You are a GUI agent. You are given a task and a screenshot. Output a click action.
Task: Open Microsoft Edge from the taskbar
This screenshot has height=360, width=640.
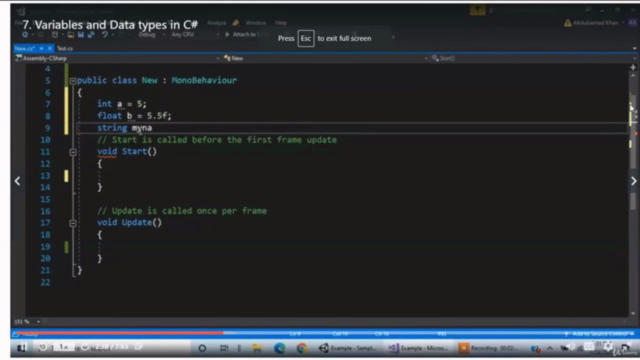[x=280, y=348]
